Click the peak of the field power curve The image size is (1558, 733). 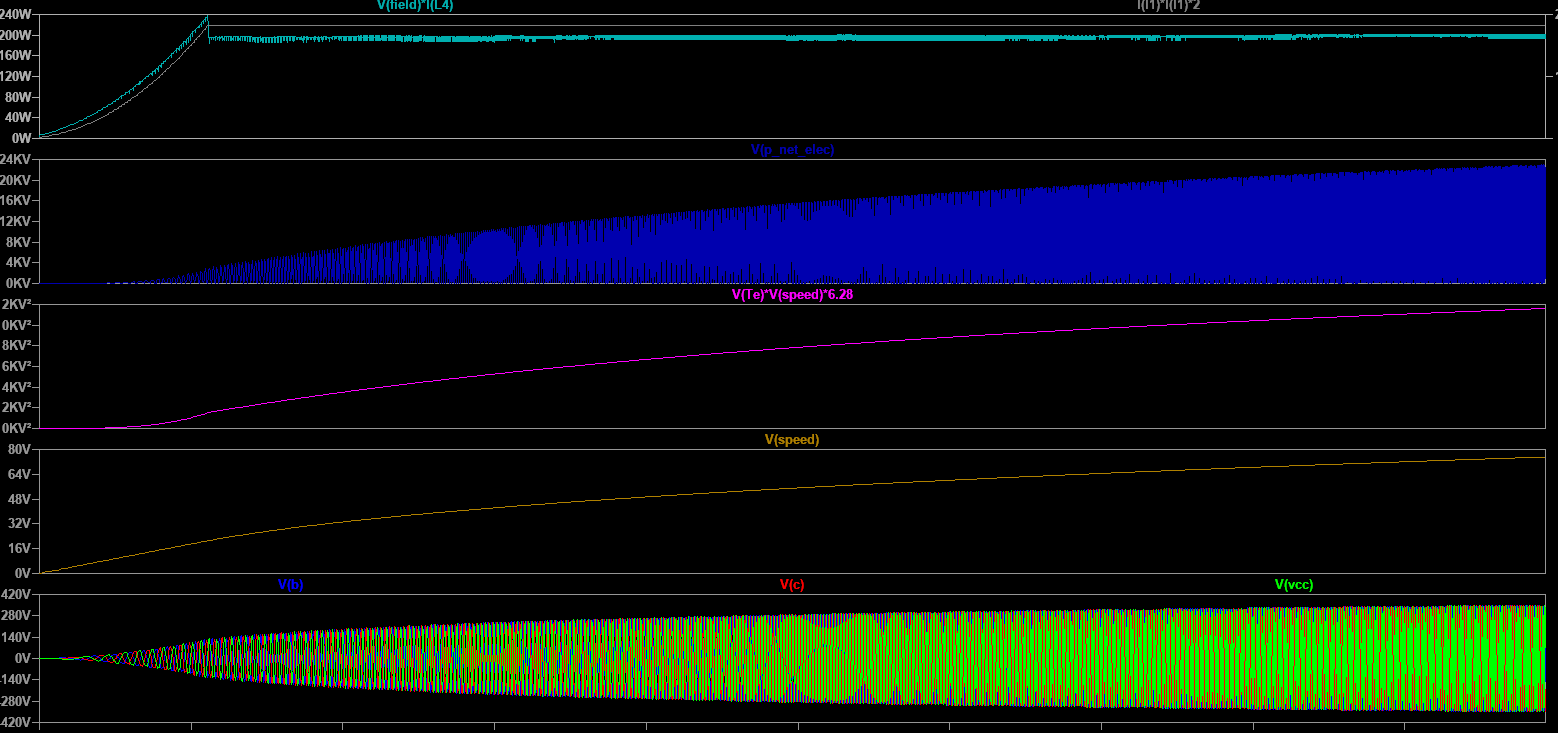click(x=207, y=17)
